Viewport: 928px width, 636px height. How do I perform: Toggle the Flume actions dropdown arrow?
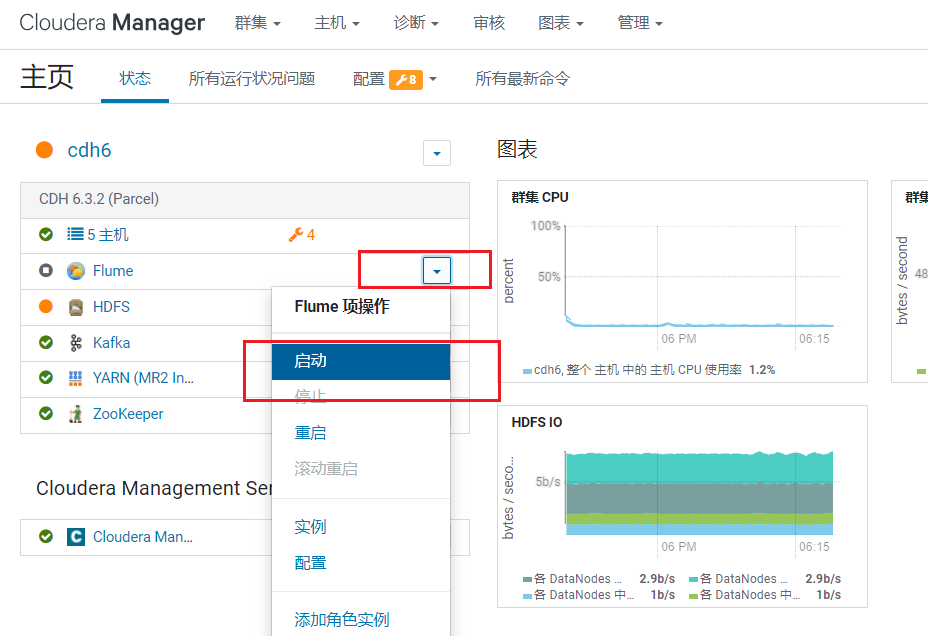tap(437, 271)
